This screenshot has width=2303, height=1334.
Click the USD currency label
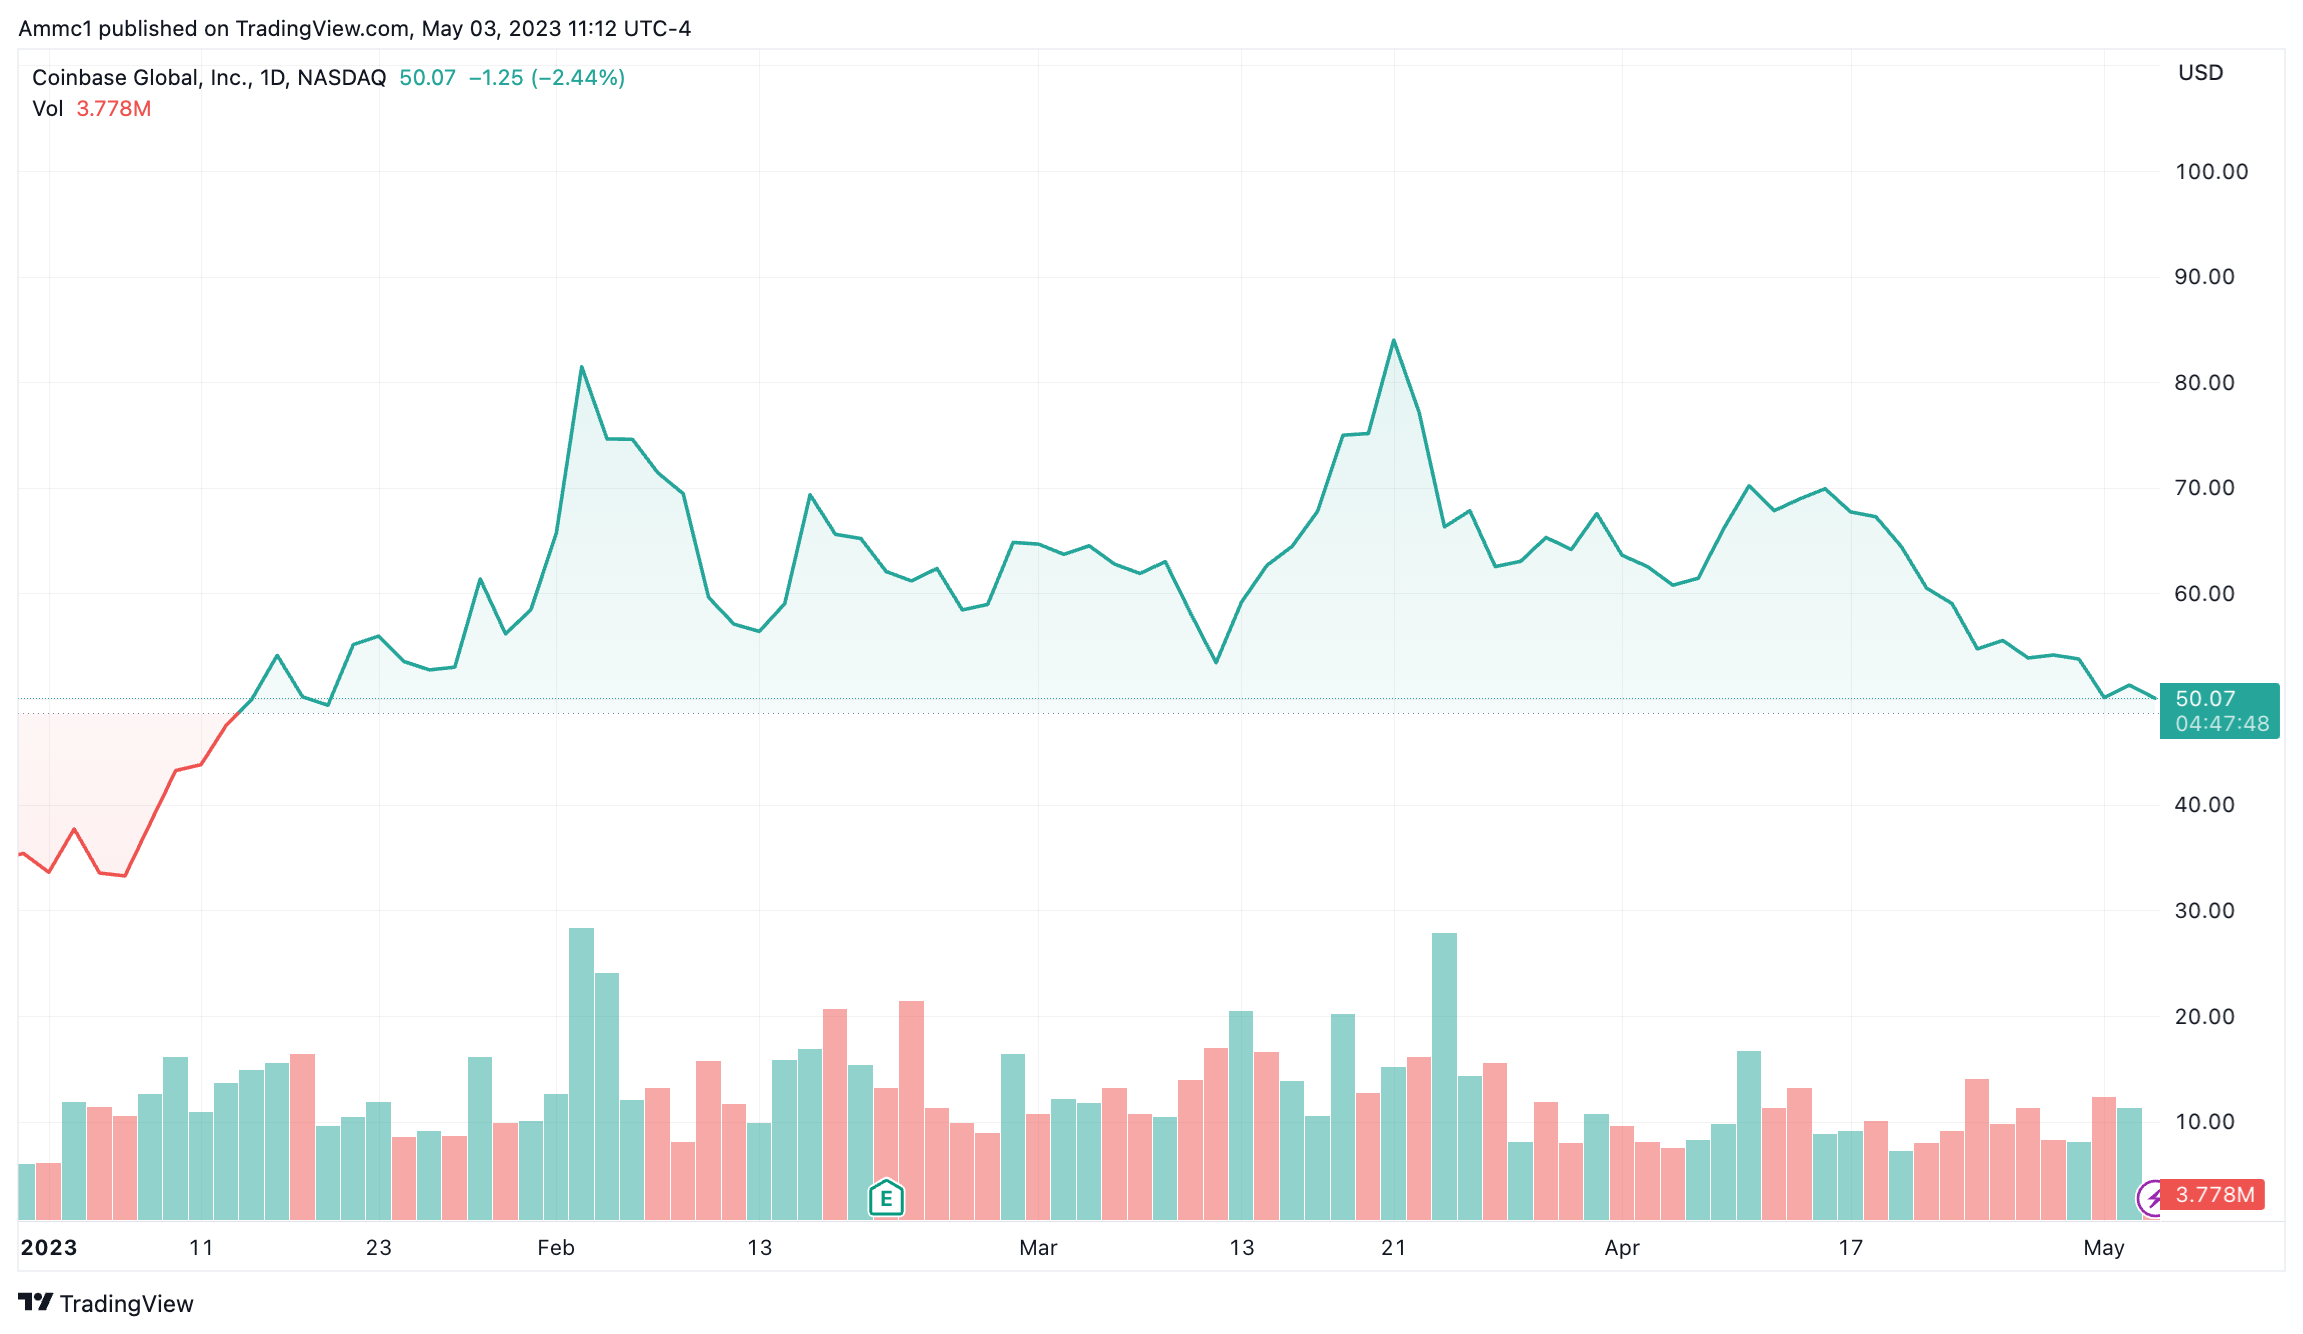2200,72
